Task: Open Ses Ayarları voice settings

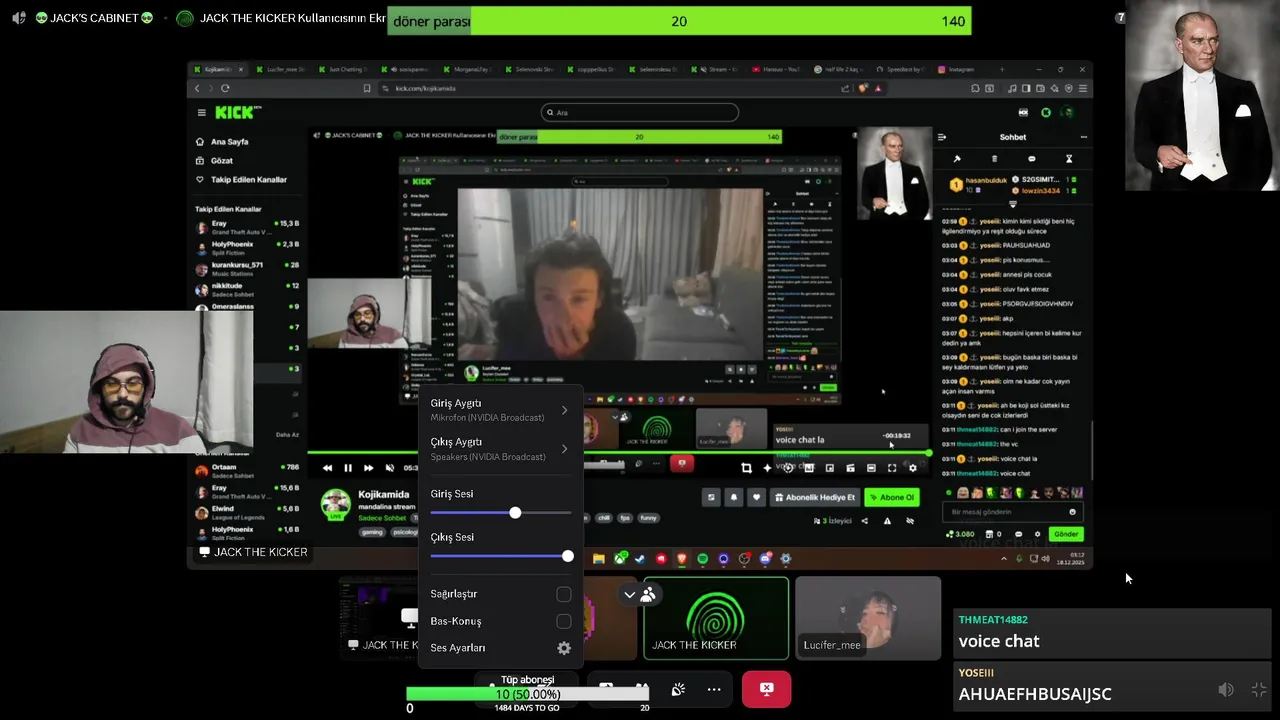Action: coord(500,648)
